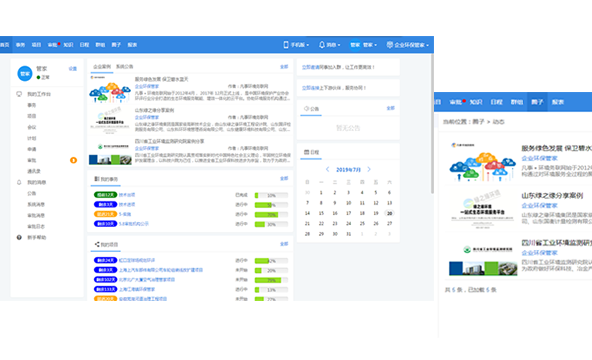Expand the 消息 notifications dropdown

(x=330, y=45)
